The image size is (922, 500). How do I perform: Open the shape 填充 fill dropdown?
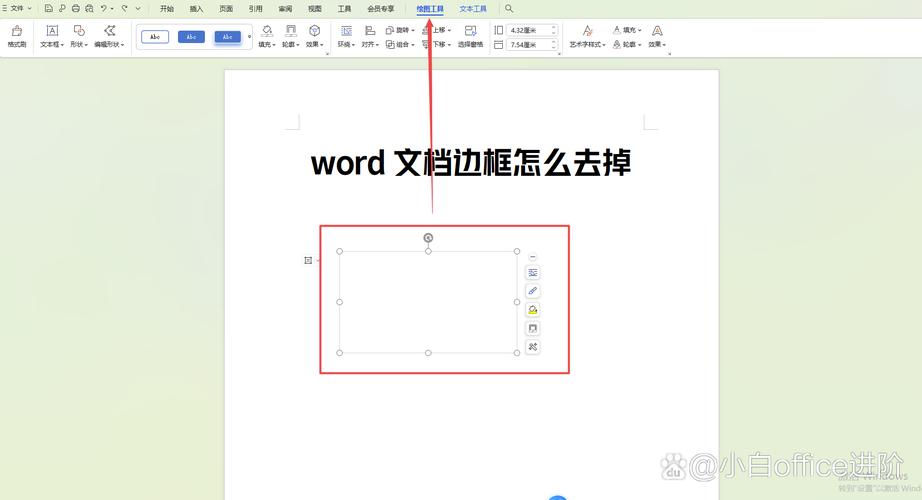(267, 36)
